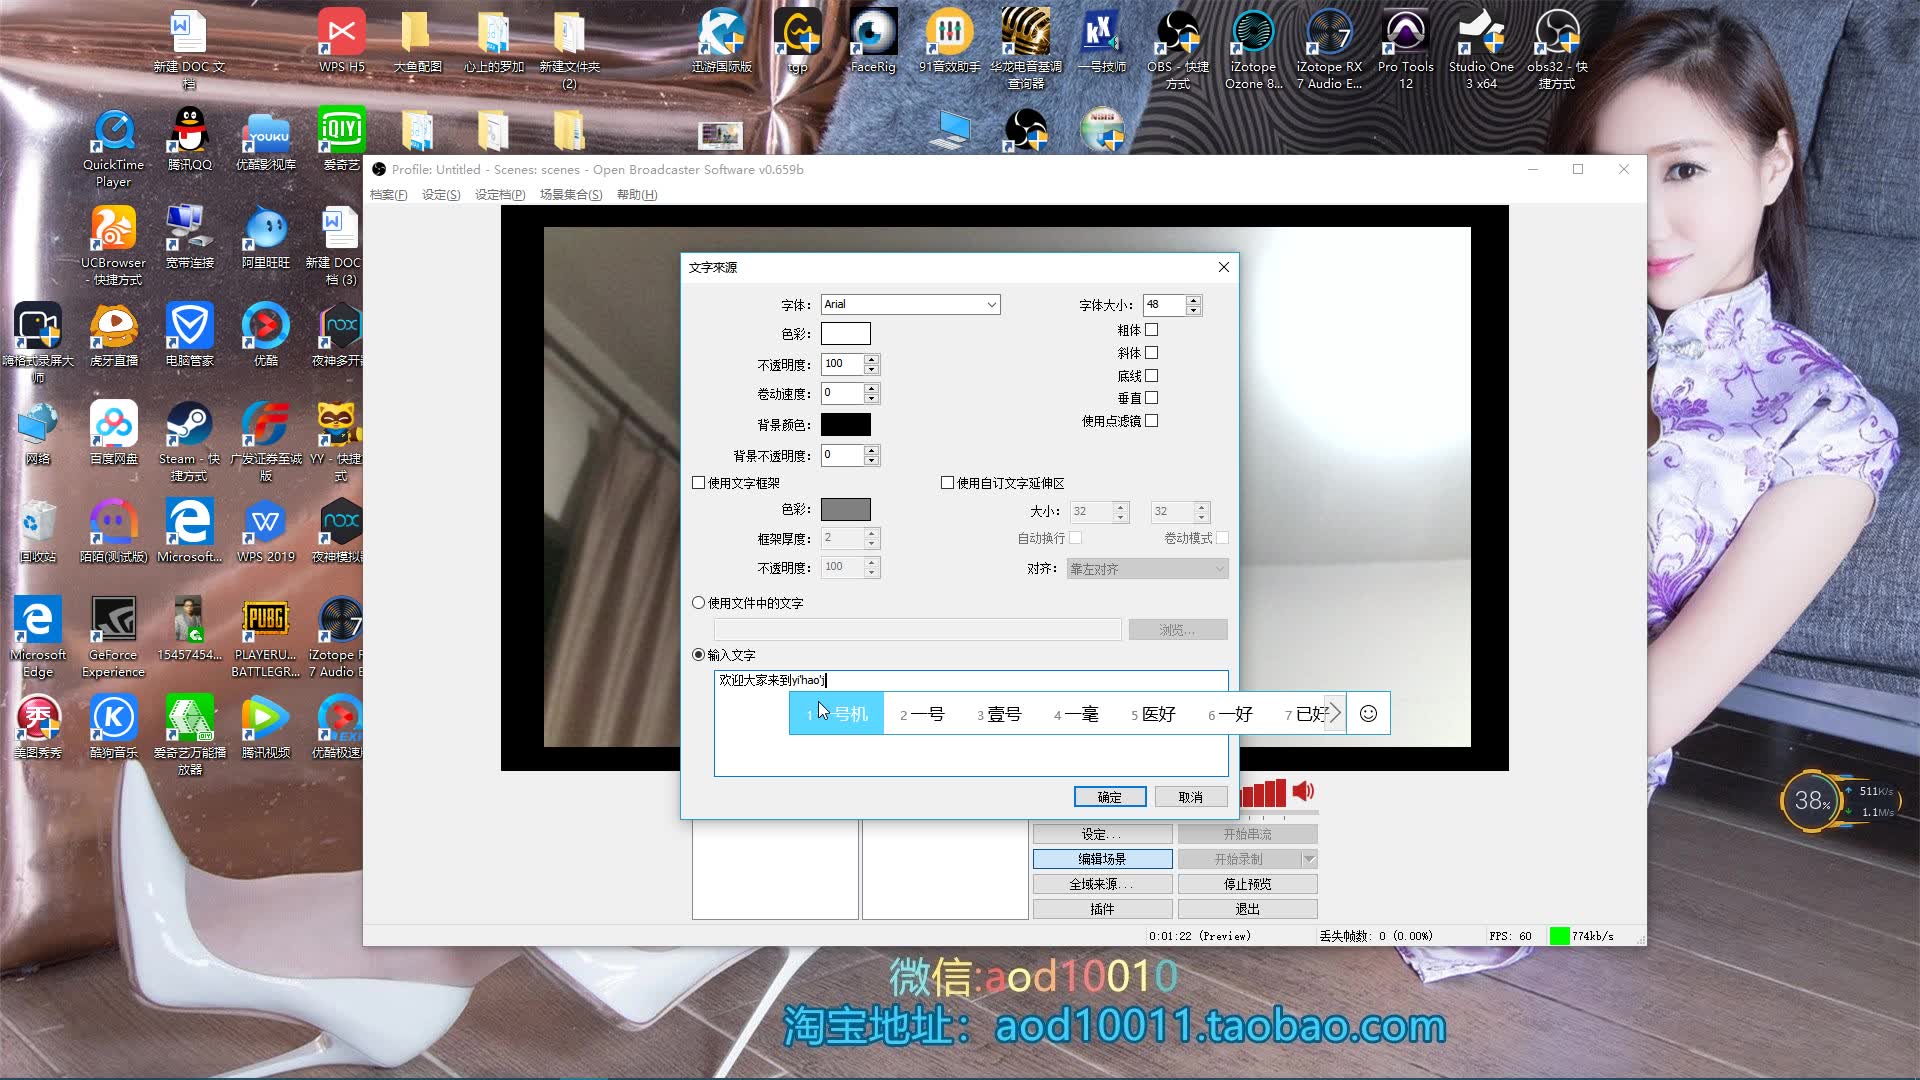Select background 背景颜色 color swatch
Screen dimensions: 1920x1080
[844, 423]
